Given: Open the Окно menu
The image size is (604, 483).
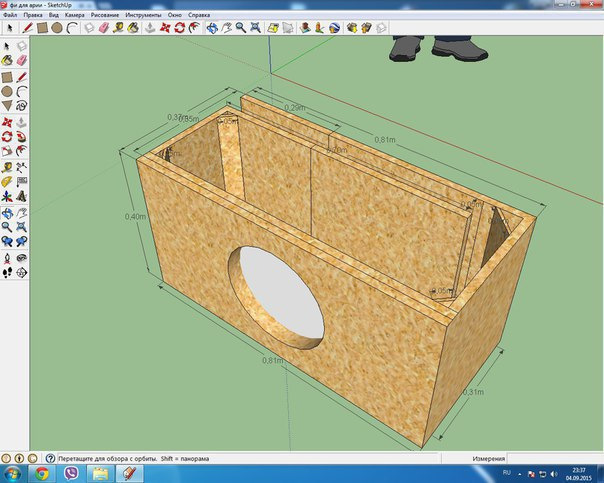Looking at the screenshot, I should tap(174, 15).
